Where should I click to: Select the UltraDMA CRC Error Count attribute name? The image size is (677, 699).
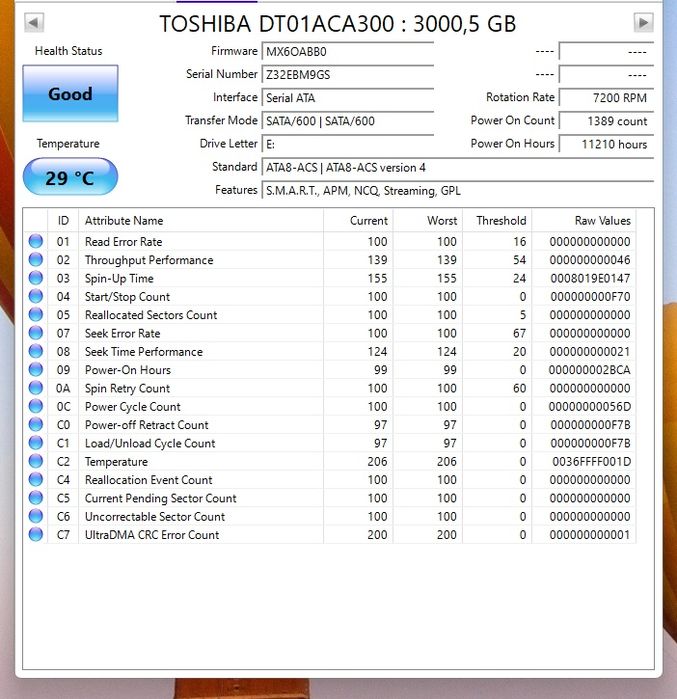[152, 535]
